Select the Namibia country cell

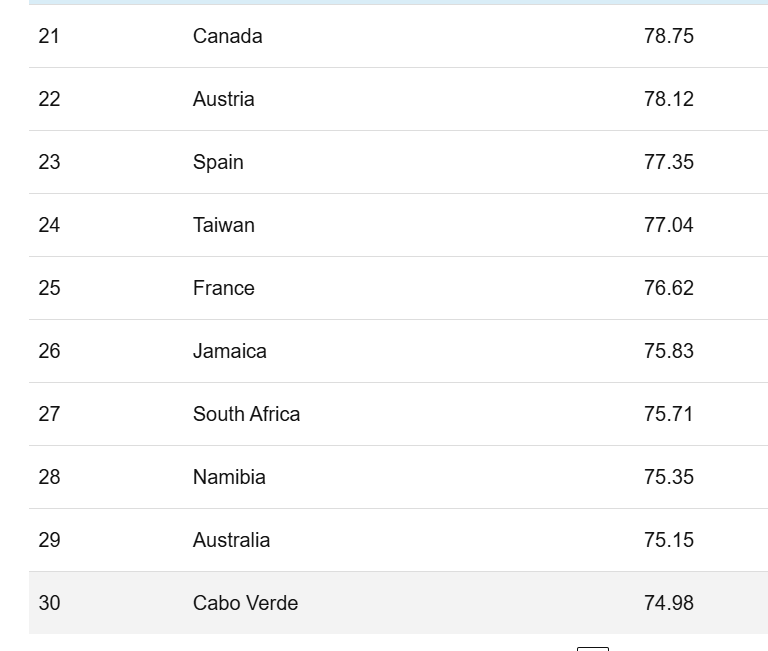(x=229, y=477)
